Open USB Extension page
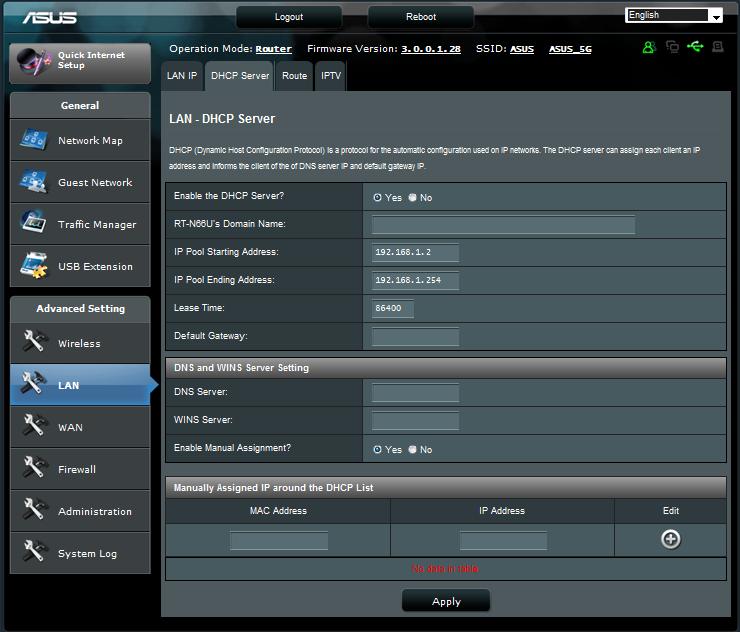 point(80,266)
